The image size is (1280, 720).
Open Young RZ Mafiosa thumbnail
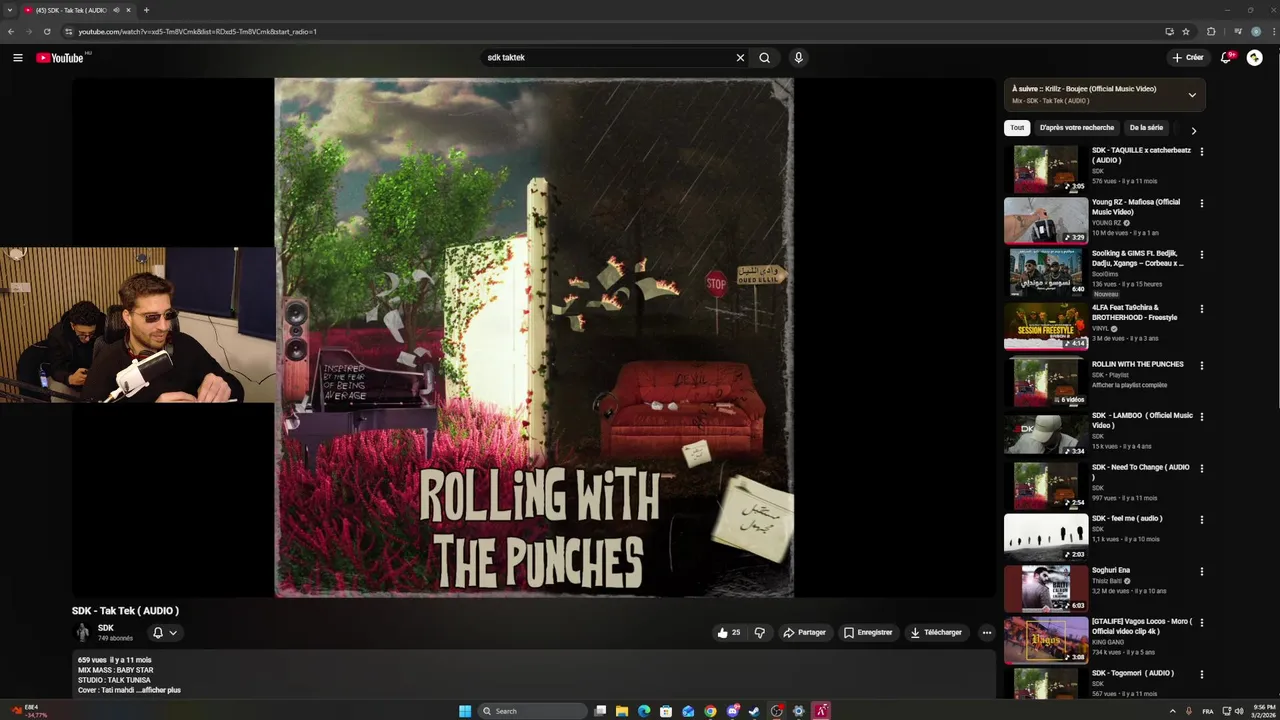[x=1046, y=221]
